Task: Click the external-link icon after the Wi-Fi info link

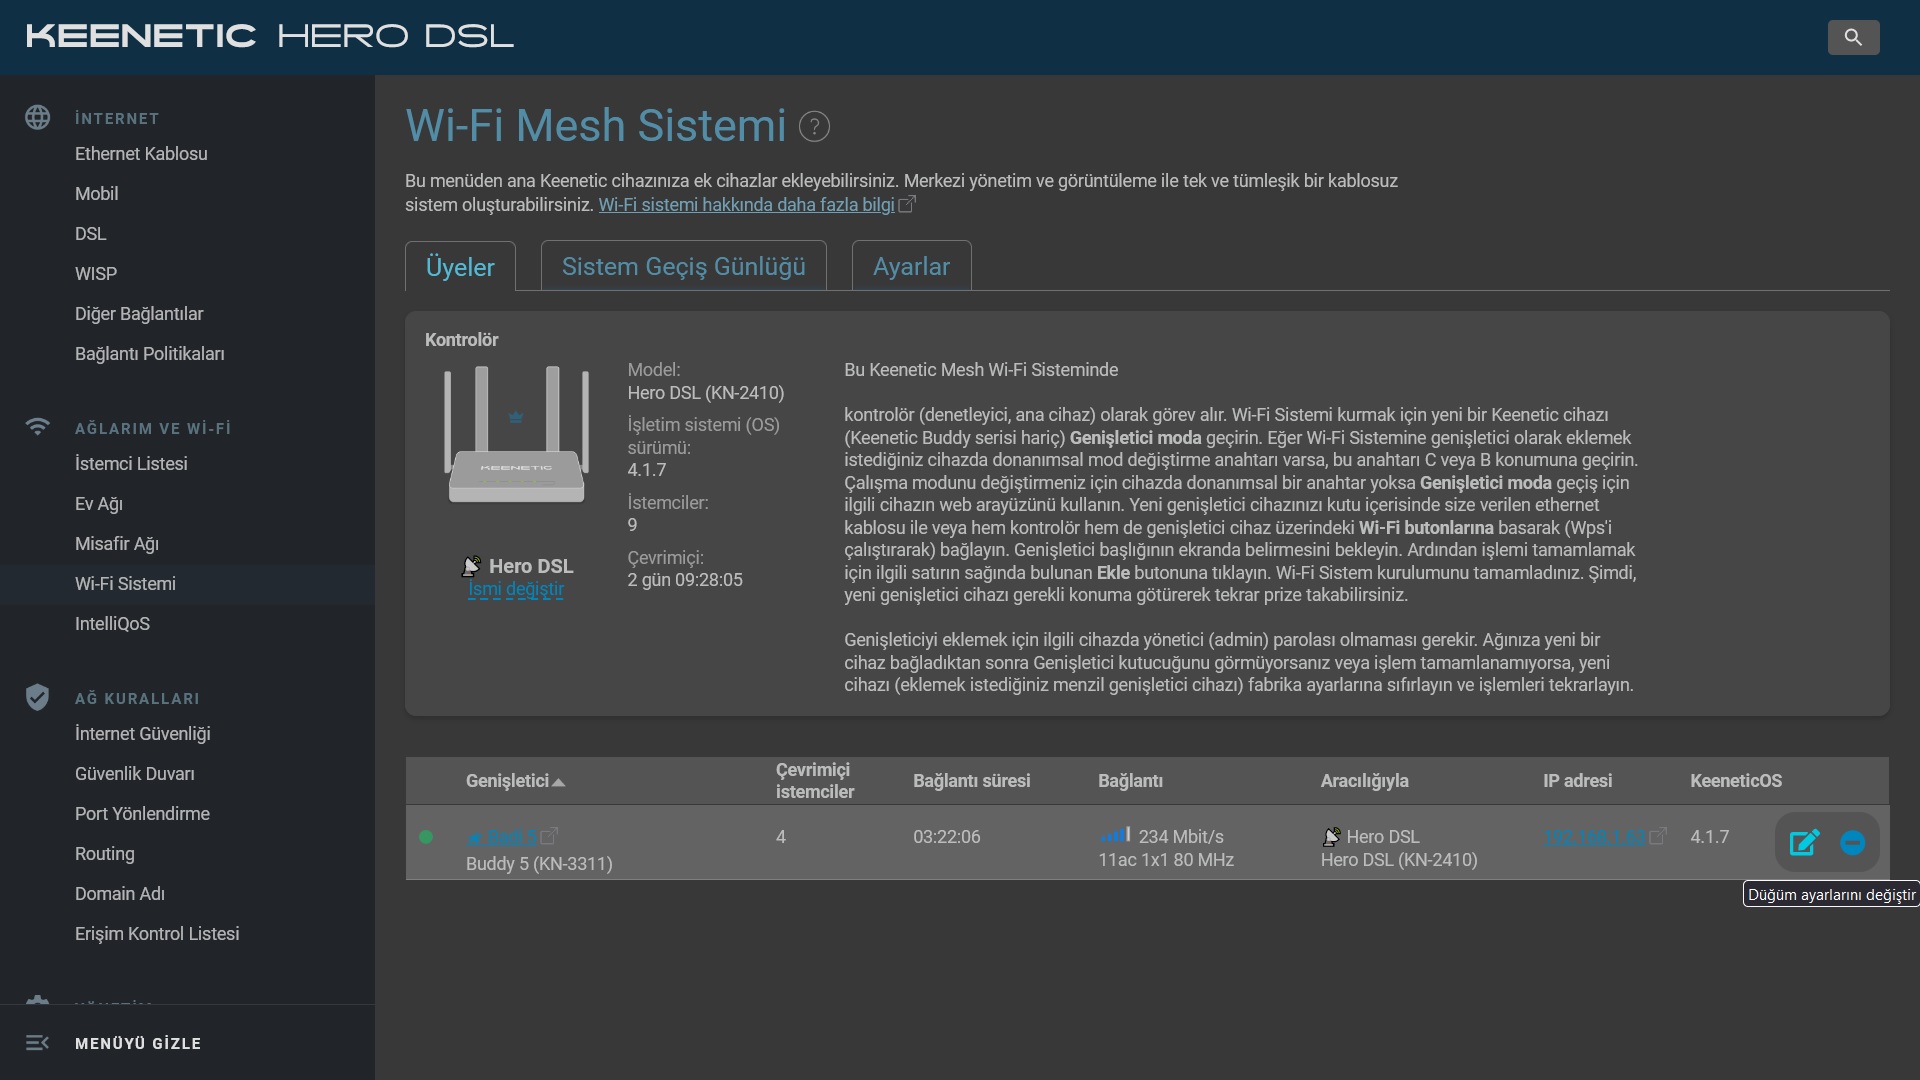Action: (x=907, y=204)
